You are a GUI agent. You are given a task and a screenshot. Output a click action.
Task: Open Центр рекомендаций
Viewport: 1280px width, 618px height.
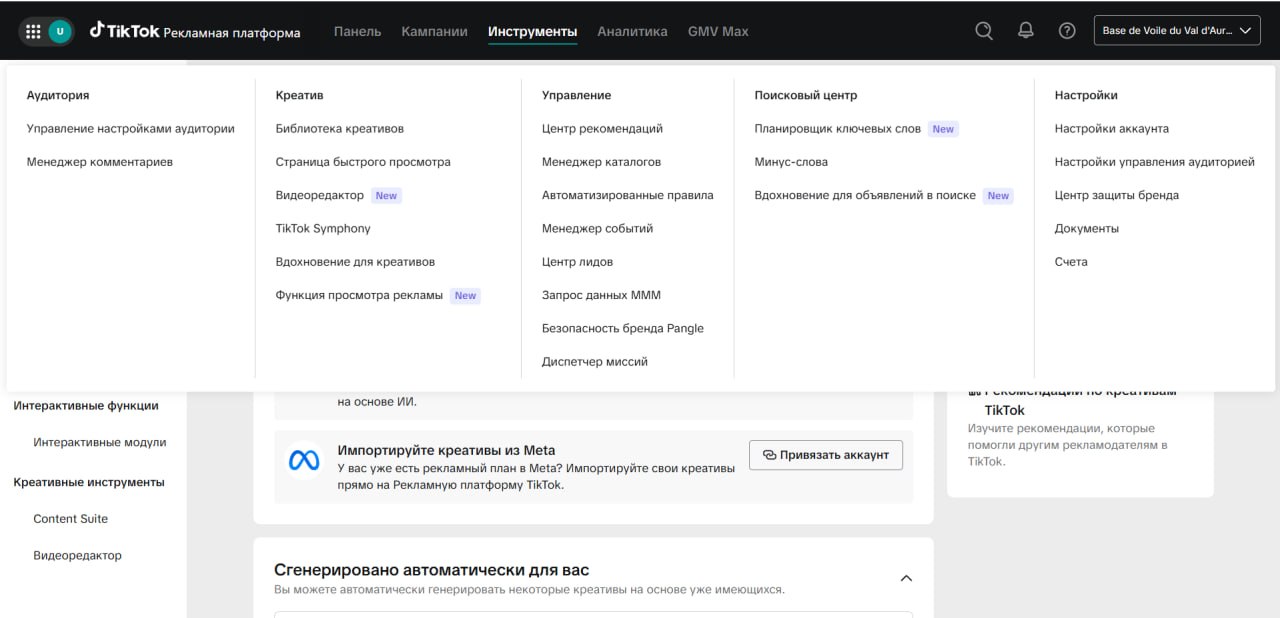(x=602, y=128)
